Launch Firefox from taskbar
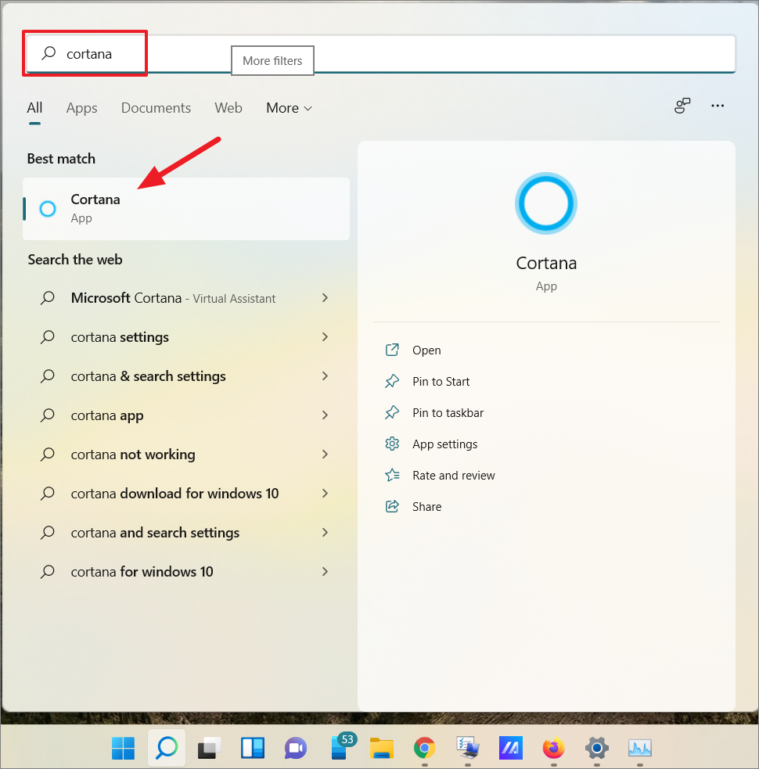The height and width of the screenshot is (769, 759). tap(554, 748)
